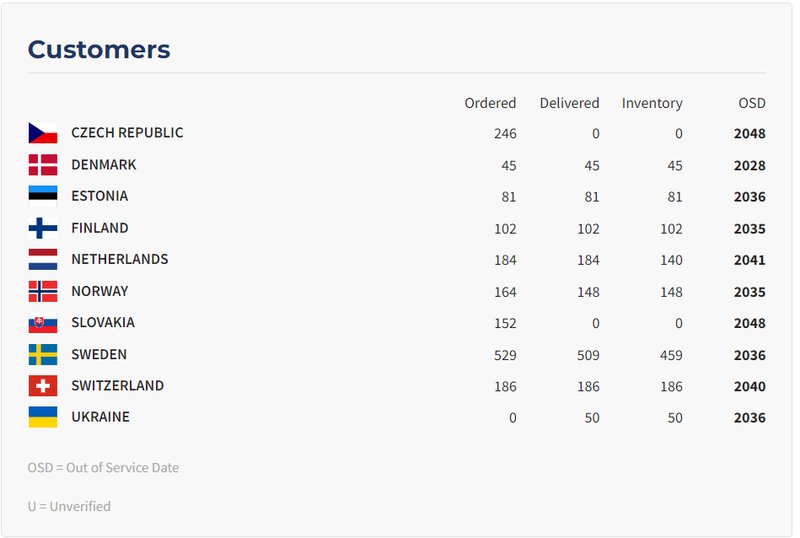Click the Estonia flag icon
The image size is (800, 538).
click(x=43, y=196)
